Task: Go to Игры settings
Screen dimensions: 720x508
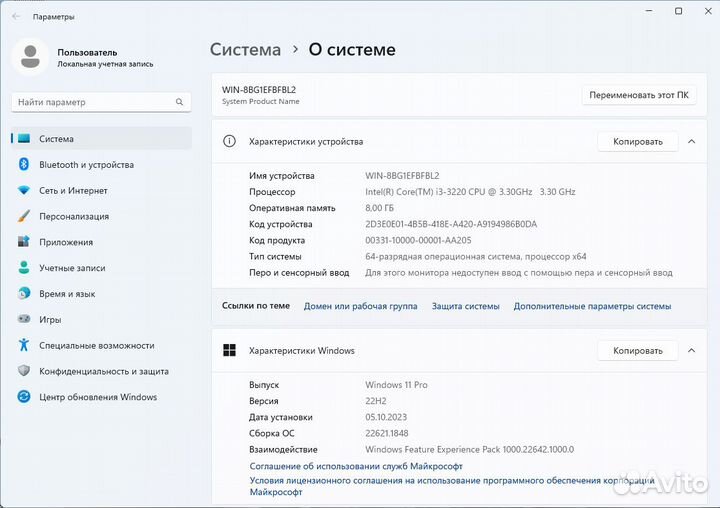Action: 101,319
